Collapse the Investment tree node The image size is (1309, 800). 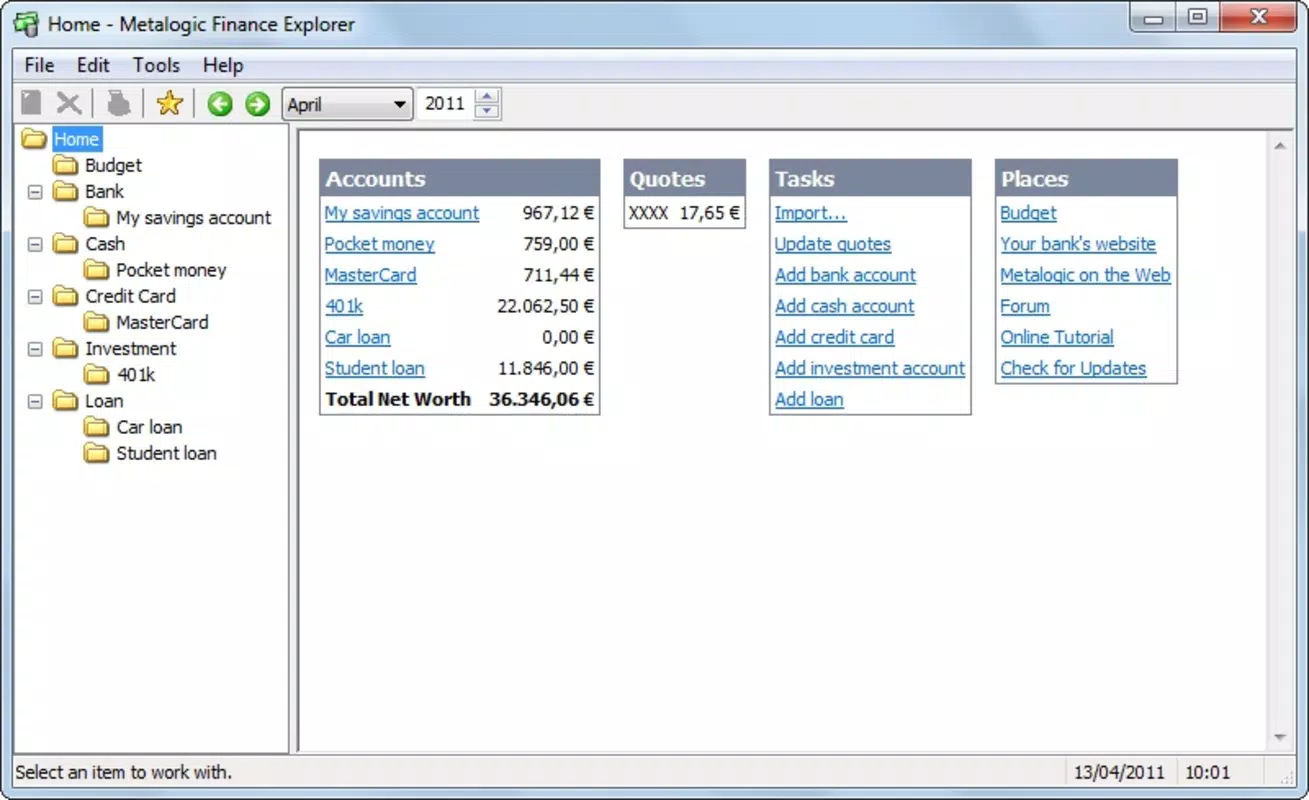tap(35, 348)
